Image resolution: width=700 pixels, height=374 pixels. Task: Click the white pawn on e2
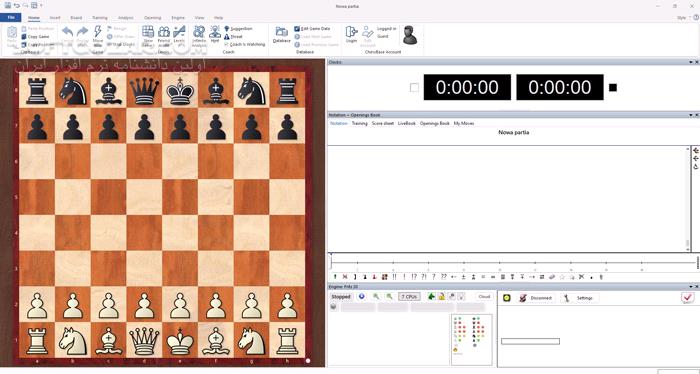pyautogui.click(x=180, y=305)
